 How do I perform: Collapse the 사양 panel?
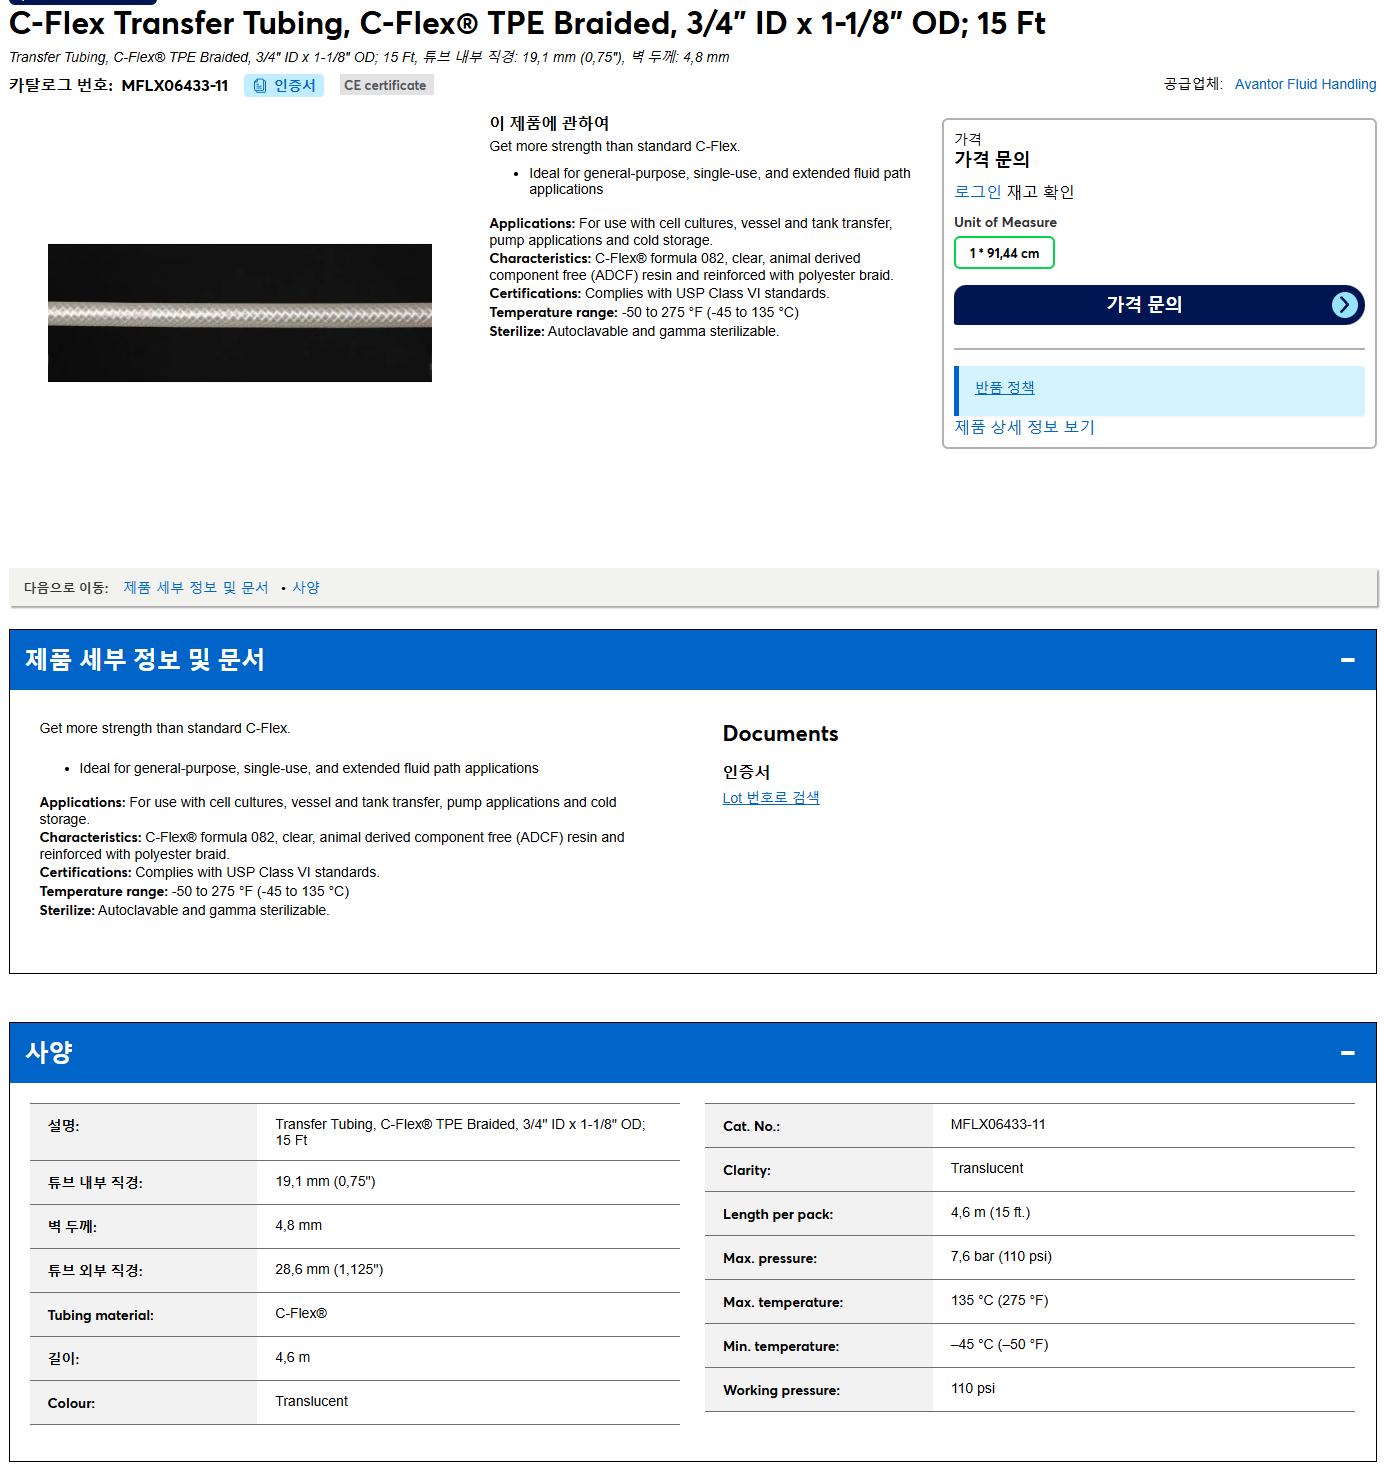[1348, 1053]
